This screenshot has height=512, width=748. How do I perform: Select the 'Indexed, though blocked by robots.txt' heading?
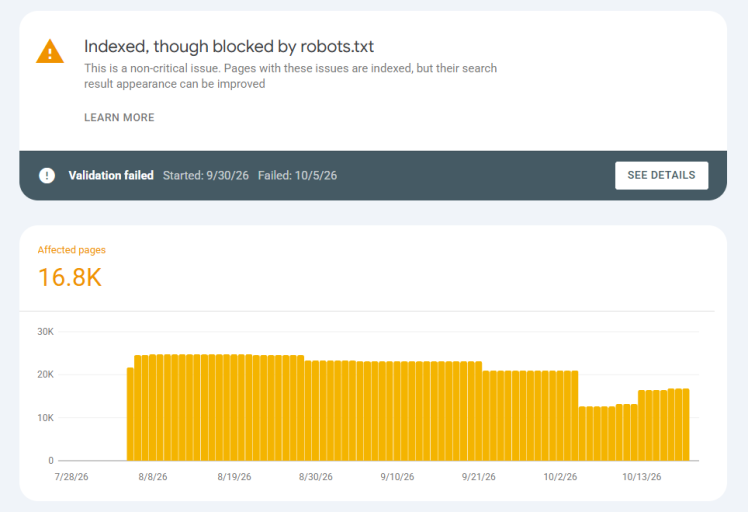229,46
